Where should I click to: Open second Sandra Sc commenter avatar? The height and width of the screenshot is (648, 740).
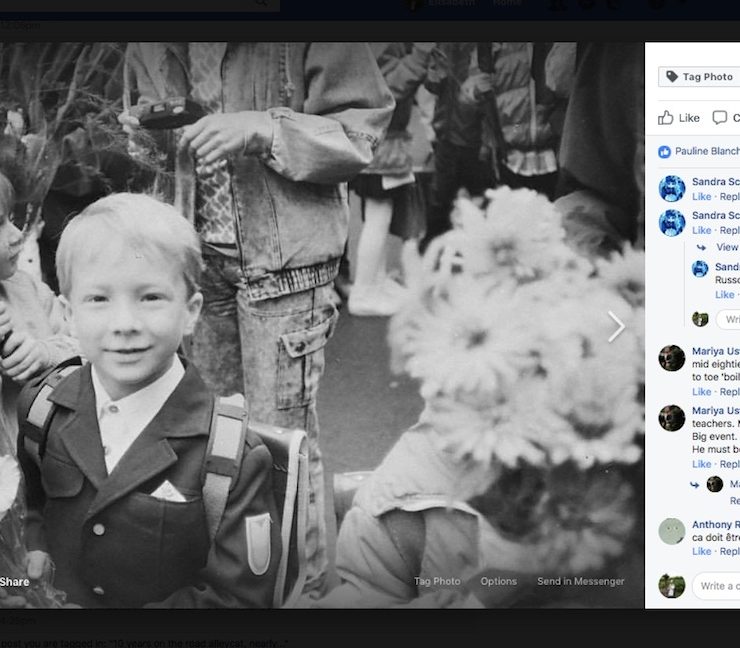pyautogui.click(x=672, y=223)
